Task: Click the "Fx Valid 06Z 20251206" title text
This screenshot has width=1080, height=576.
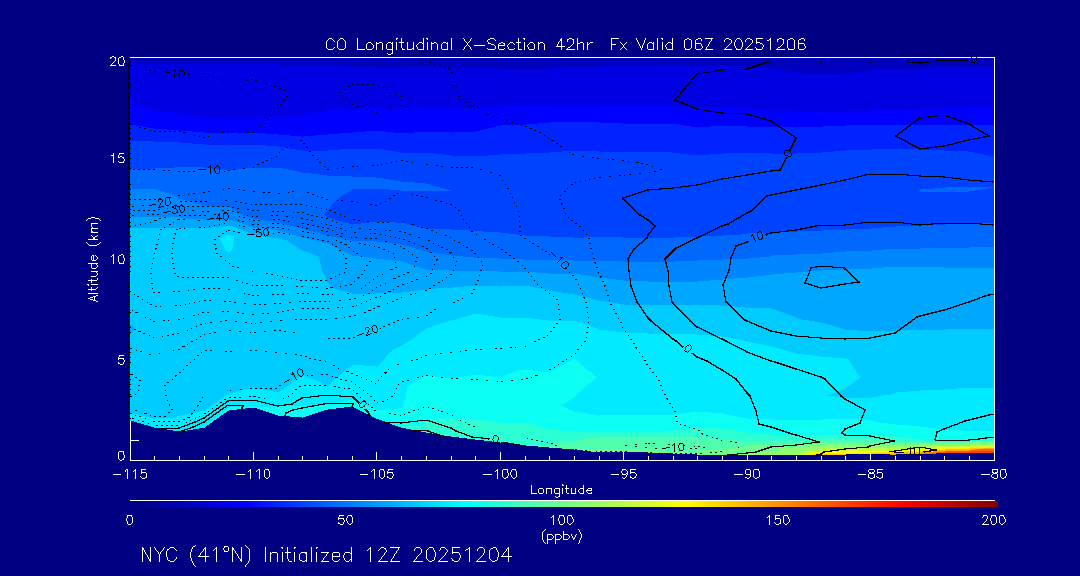Action: [708, 45]
